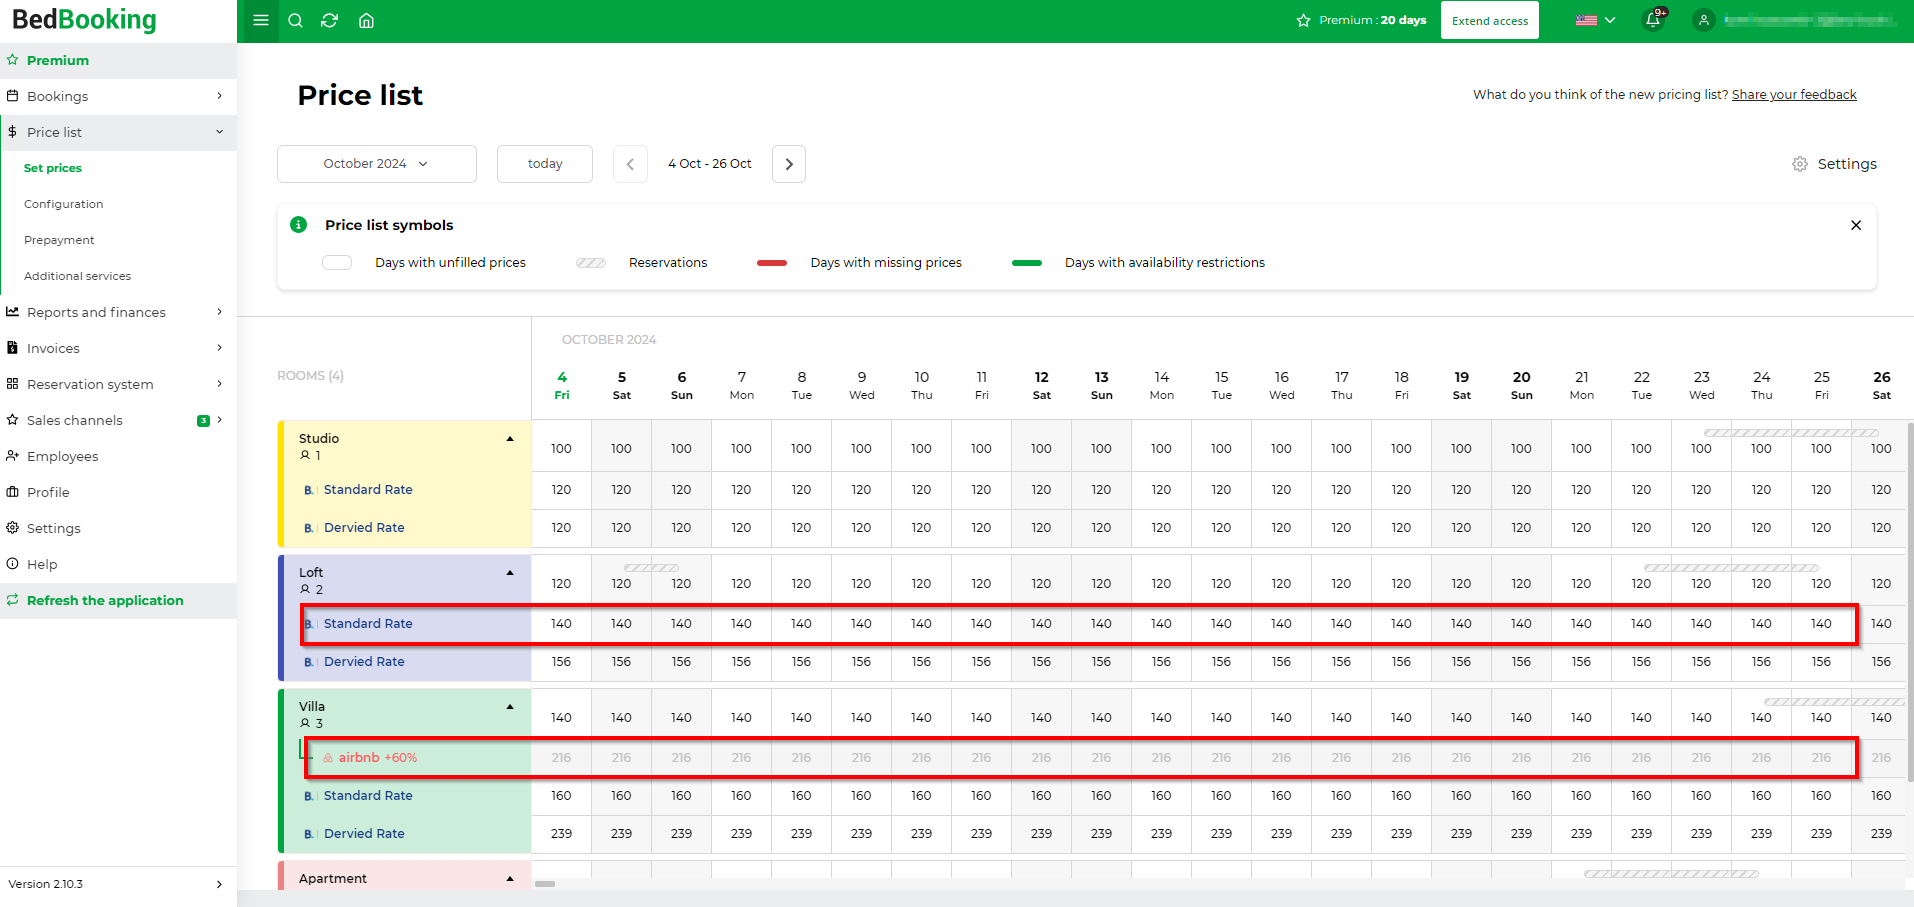The width and height of the screenshot is (1914, 907).
Task: Open the October 2024 month dropdown
Action: (376, 164)
